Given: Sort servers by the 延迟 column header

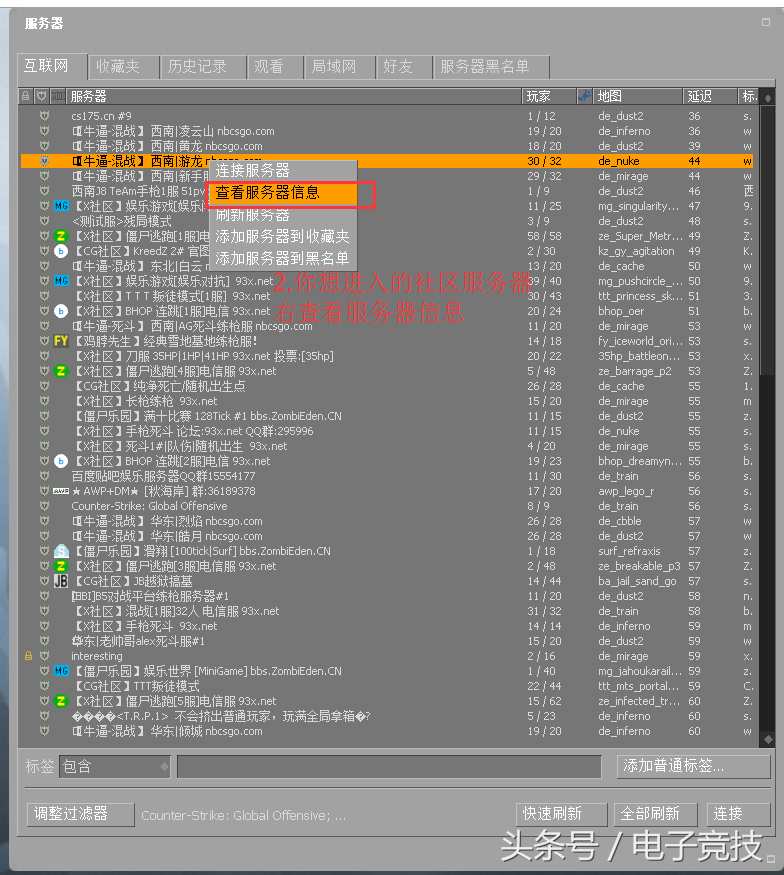Looking at the screenshot, I should click(708, 96).
